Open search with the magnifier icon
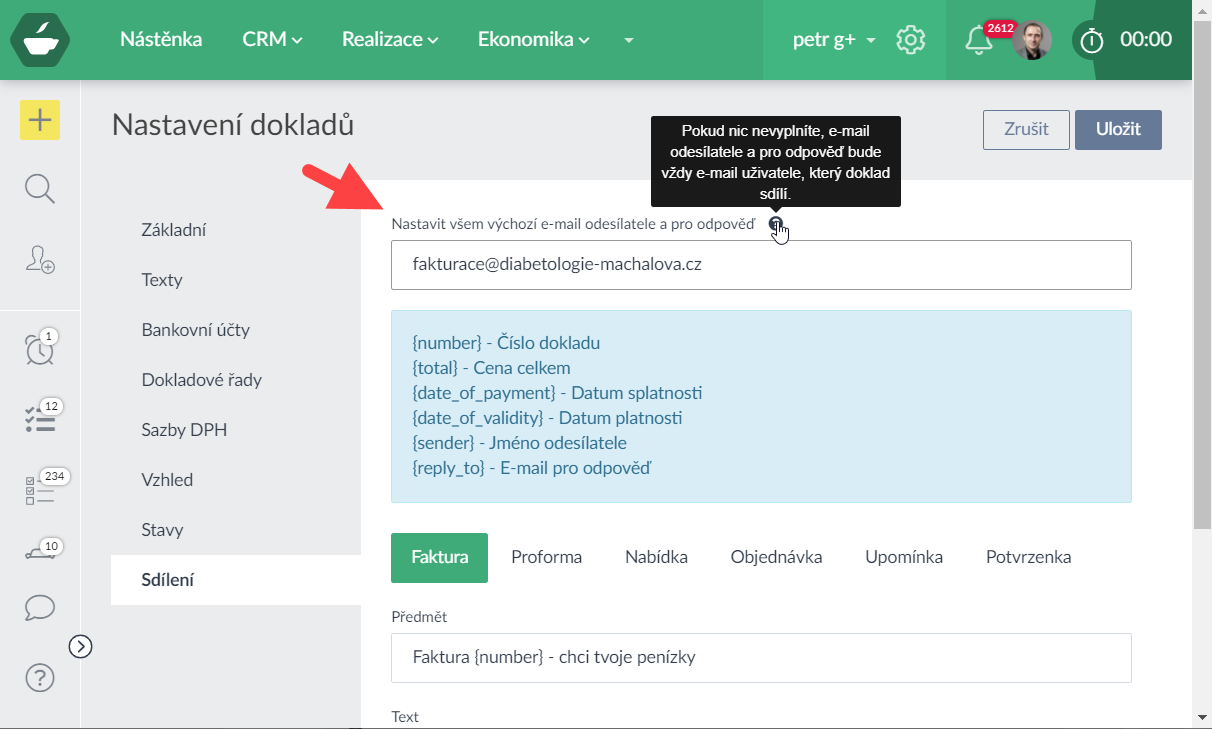The height and width of the screenshot is (729, 1212). pos(40,188)
